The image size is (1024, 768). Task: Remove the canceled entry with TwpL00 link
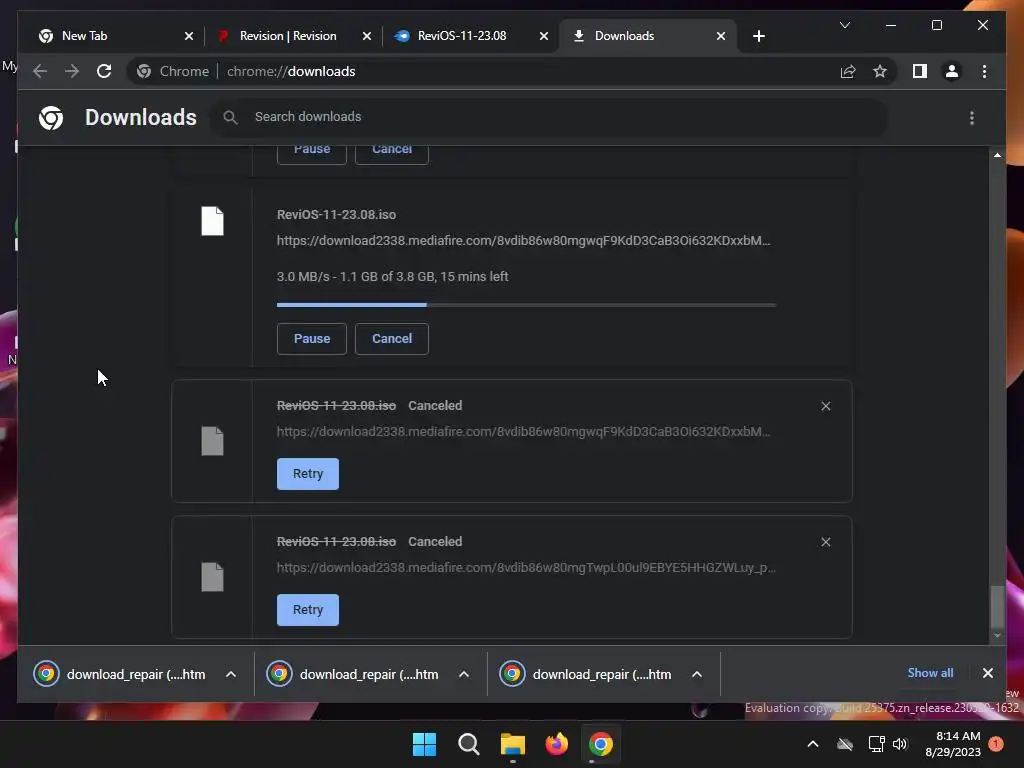pos(825,542)
